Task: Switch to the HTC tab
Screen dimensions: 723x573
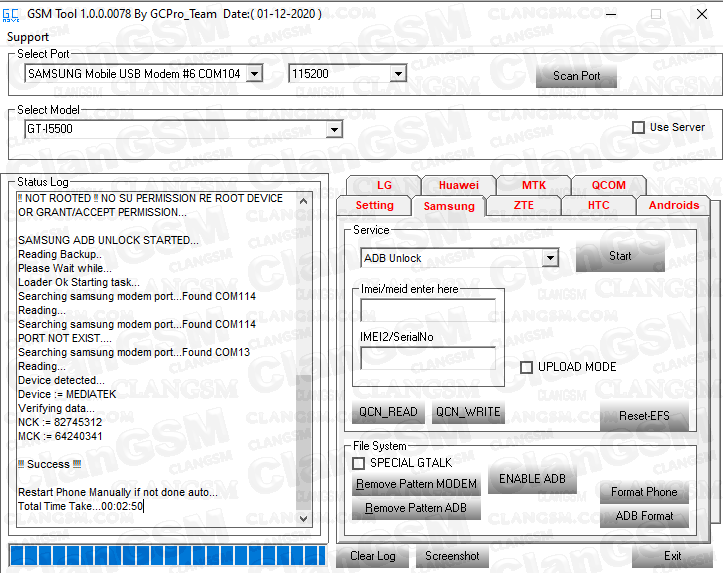Action: [x=599, y=205]
